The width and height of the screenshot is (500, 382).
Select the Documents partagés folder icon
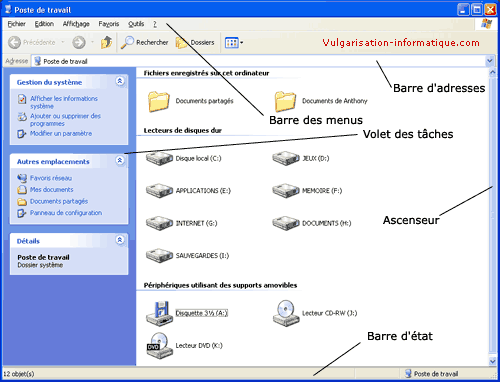(x=159, y=101)
